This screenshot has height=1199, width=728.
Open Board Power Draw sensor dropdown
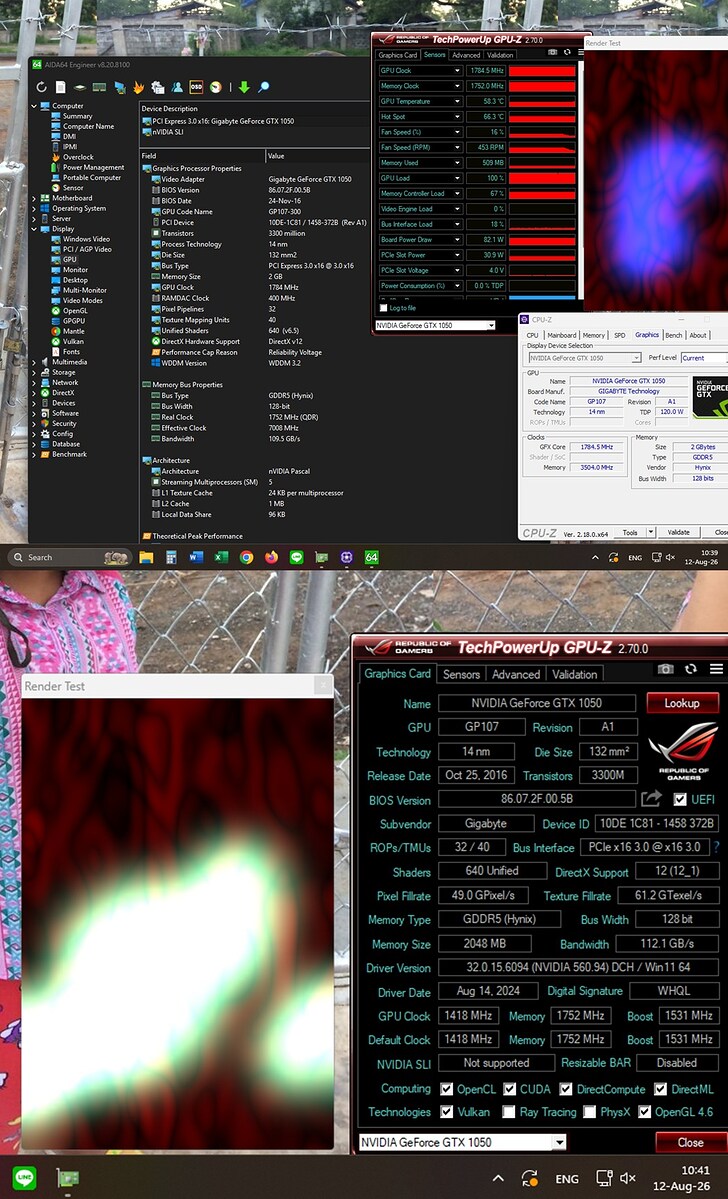tap(457, 239)
